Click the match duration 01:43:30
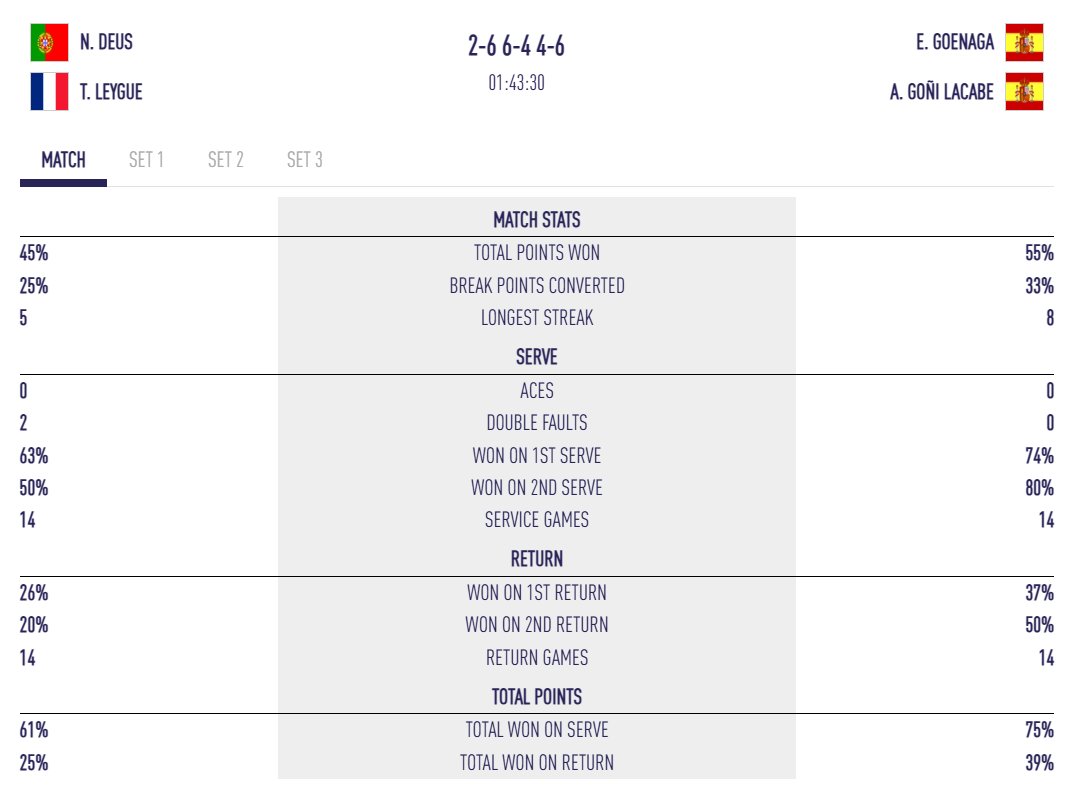The image size is (1072, 796). click(516, 83)
